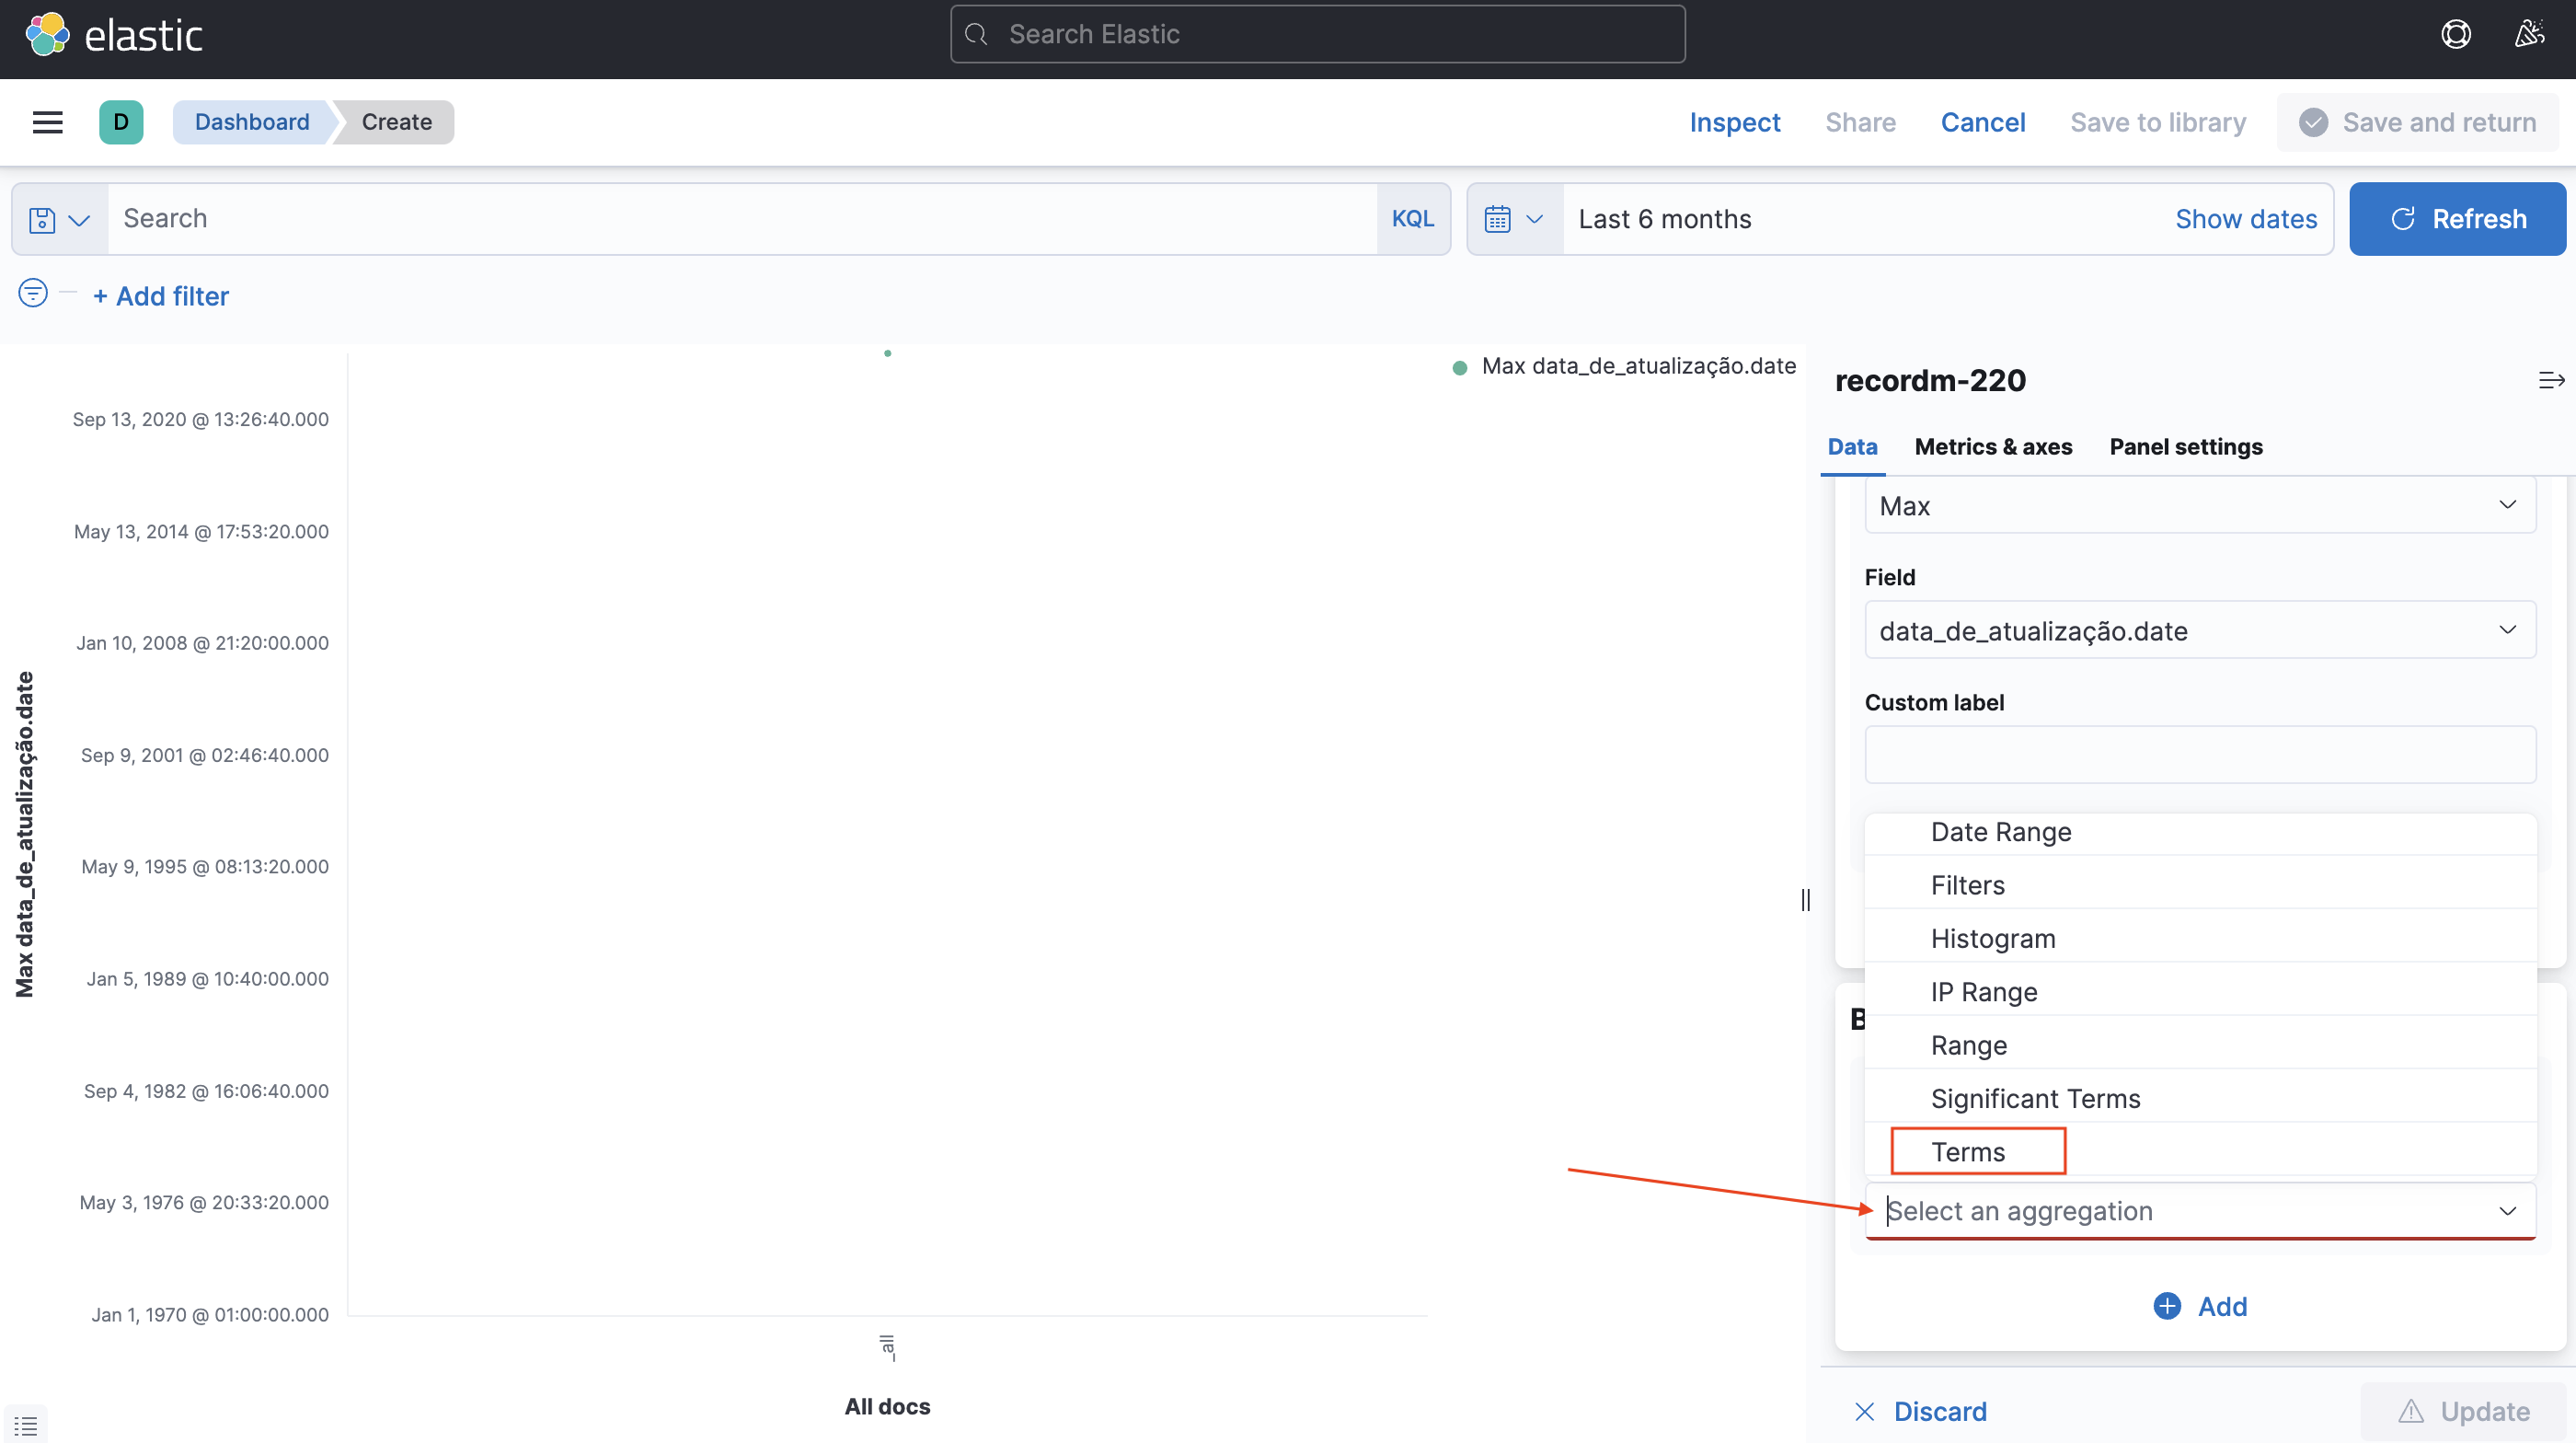Open the Metrics & axes tab
The image size is (2576, 1443).
pyautogui.click(x=1992, y=446)
